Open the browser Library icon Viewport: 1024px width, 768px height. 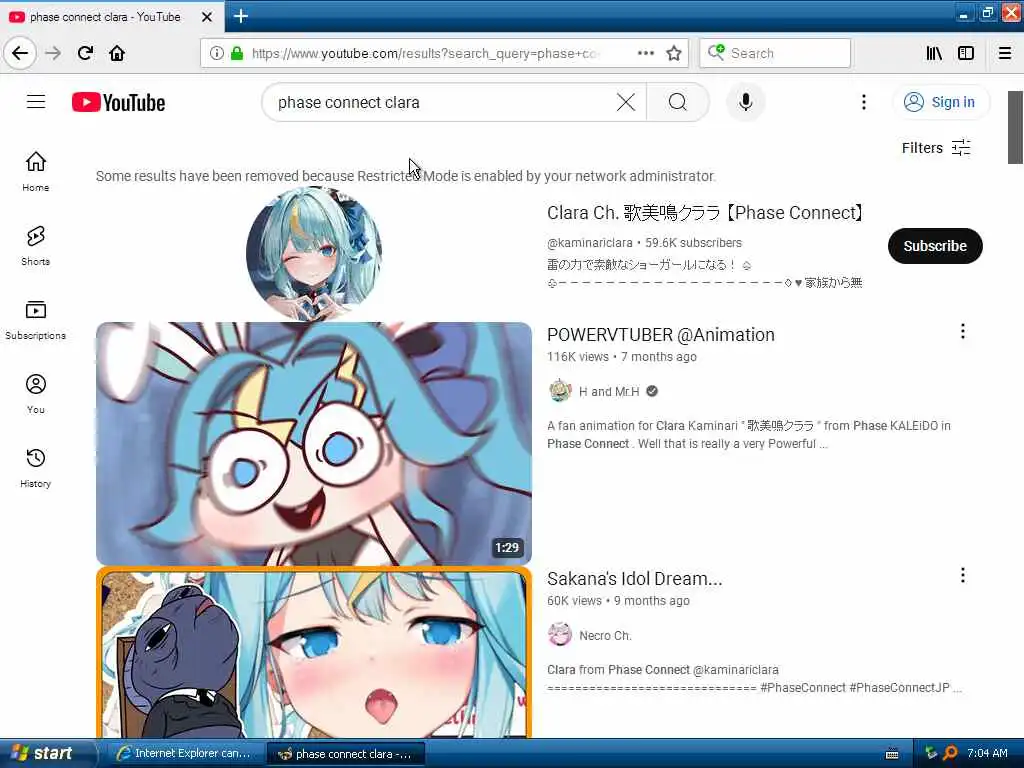coord(934,53)
